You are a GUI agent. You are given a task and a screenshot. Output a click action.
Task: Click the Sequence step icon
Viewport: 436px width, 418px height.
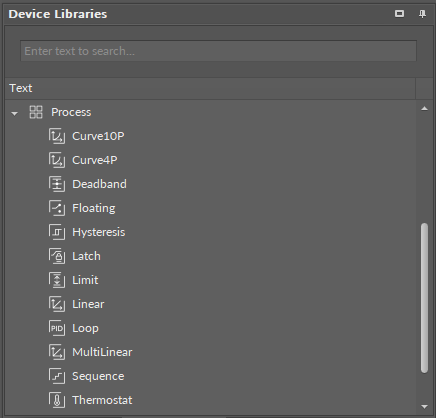click(57, 376)
